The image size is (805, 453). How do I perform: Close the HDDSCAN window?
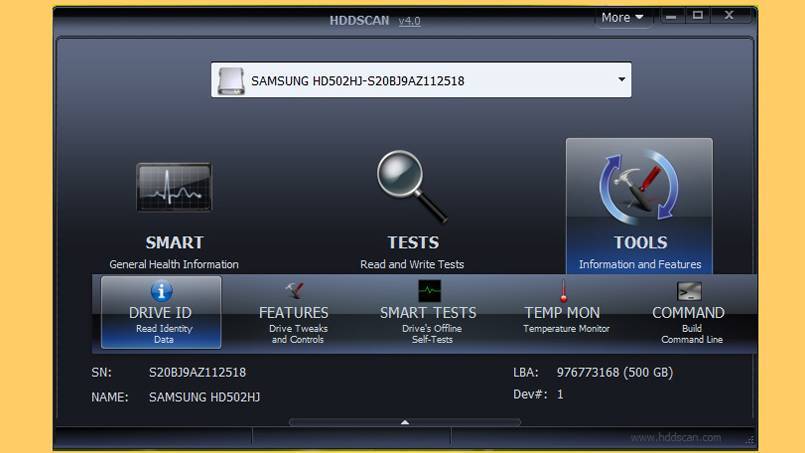click(x=729, y=15)
